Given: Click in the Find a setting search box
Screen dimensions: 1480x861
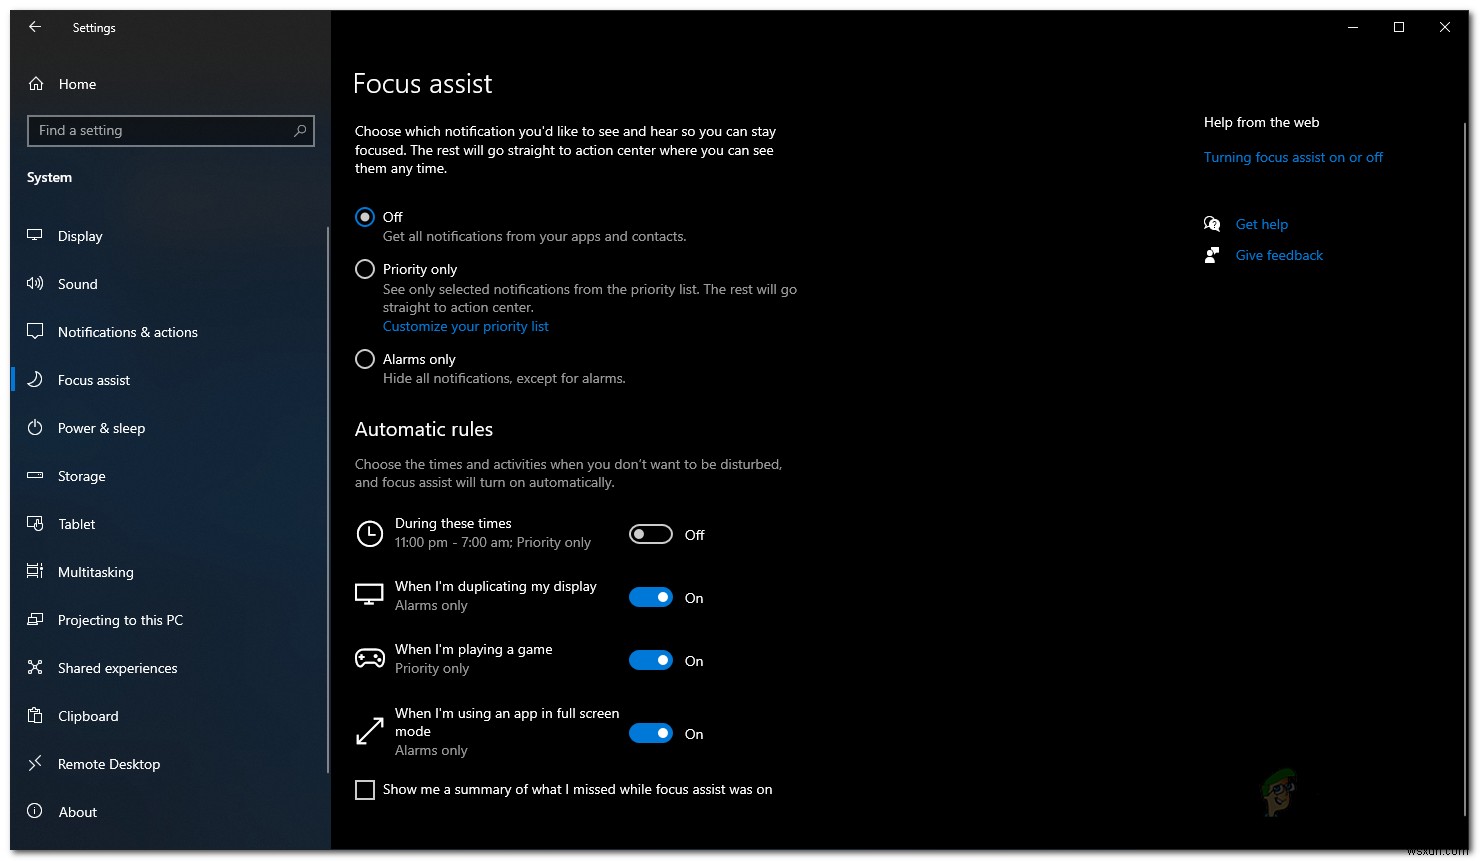Looking at the screenshot, I should click(170, 130).
